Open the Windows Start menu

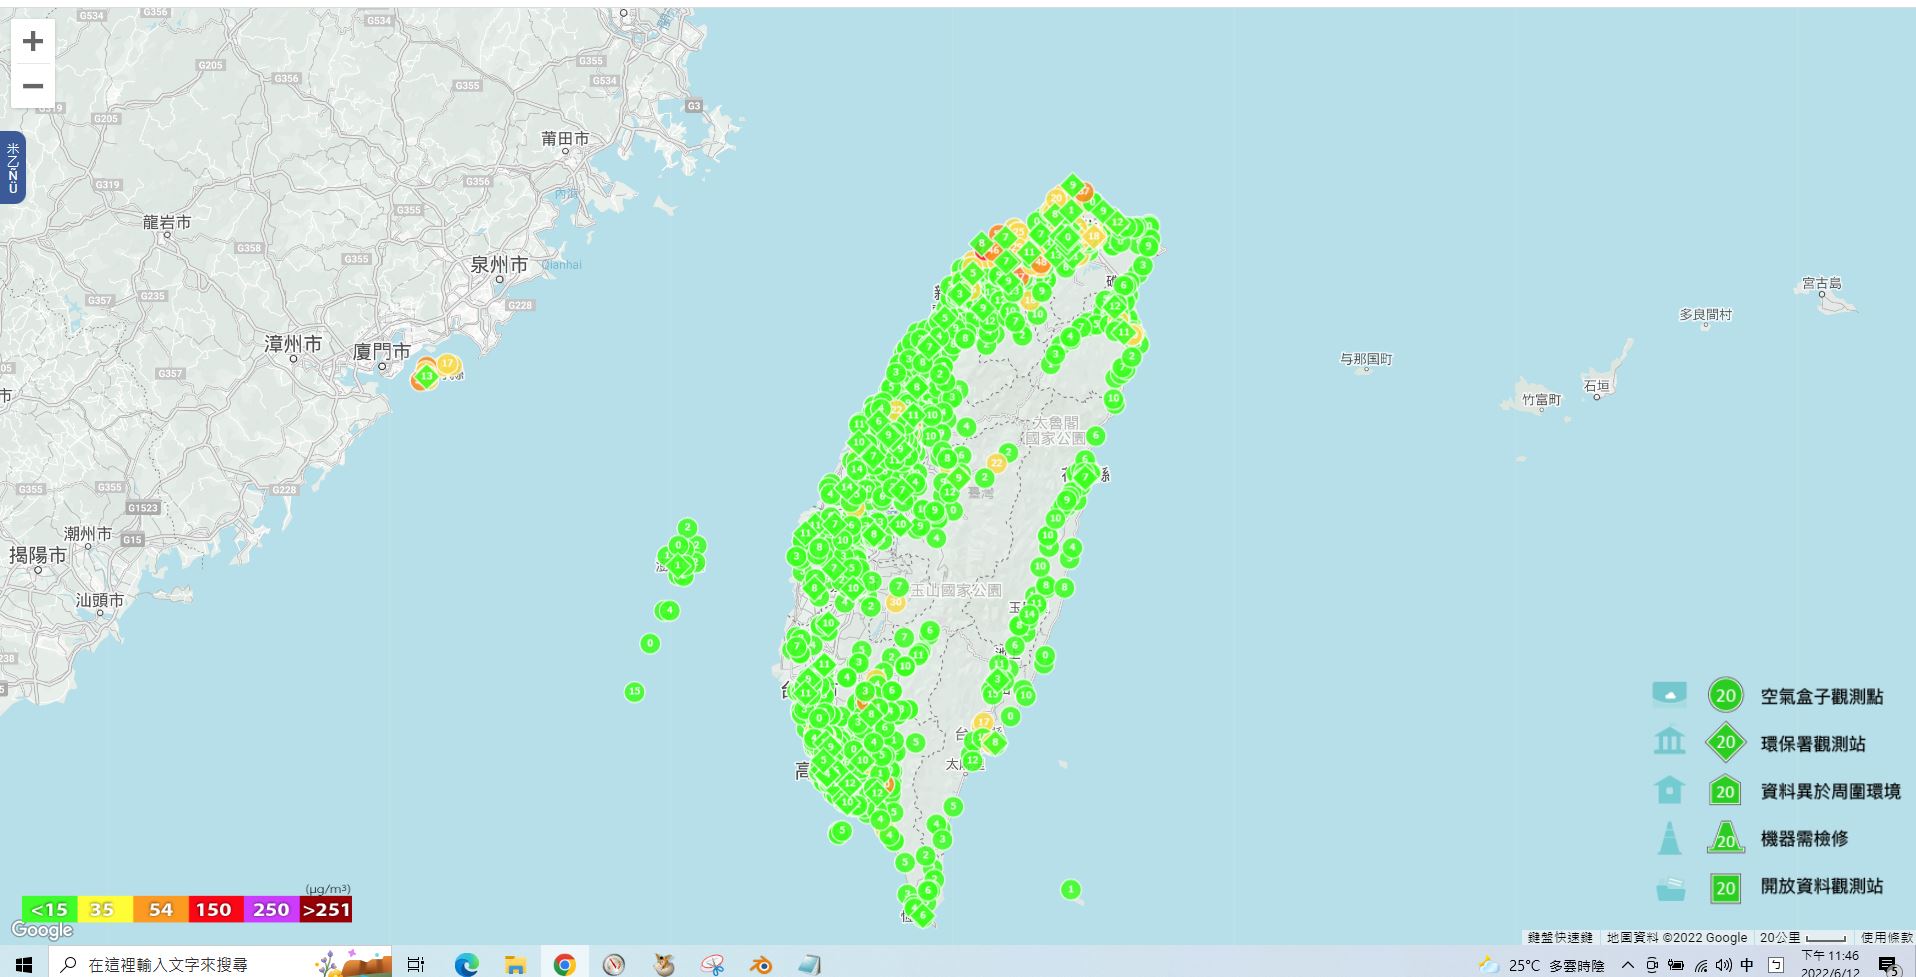point(24,963)
